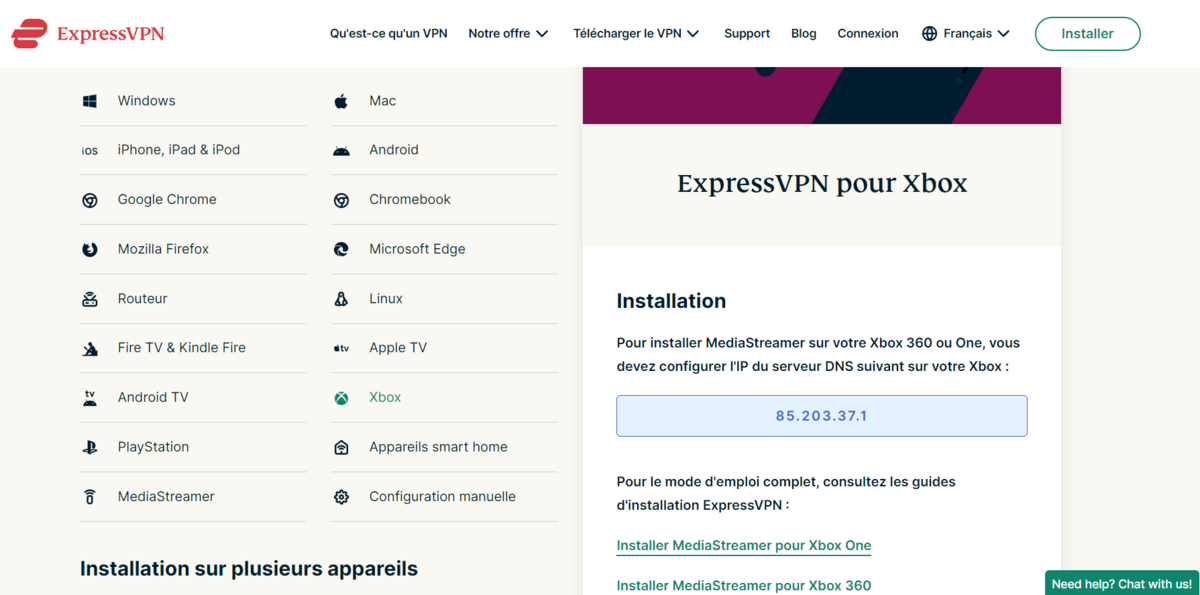1200x595 pixels.
Task: Select the Android TV label
Action: [153, 398]
